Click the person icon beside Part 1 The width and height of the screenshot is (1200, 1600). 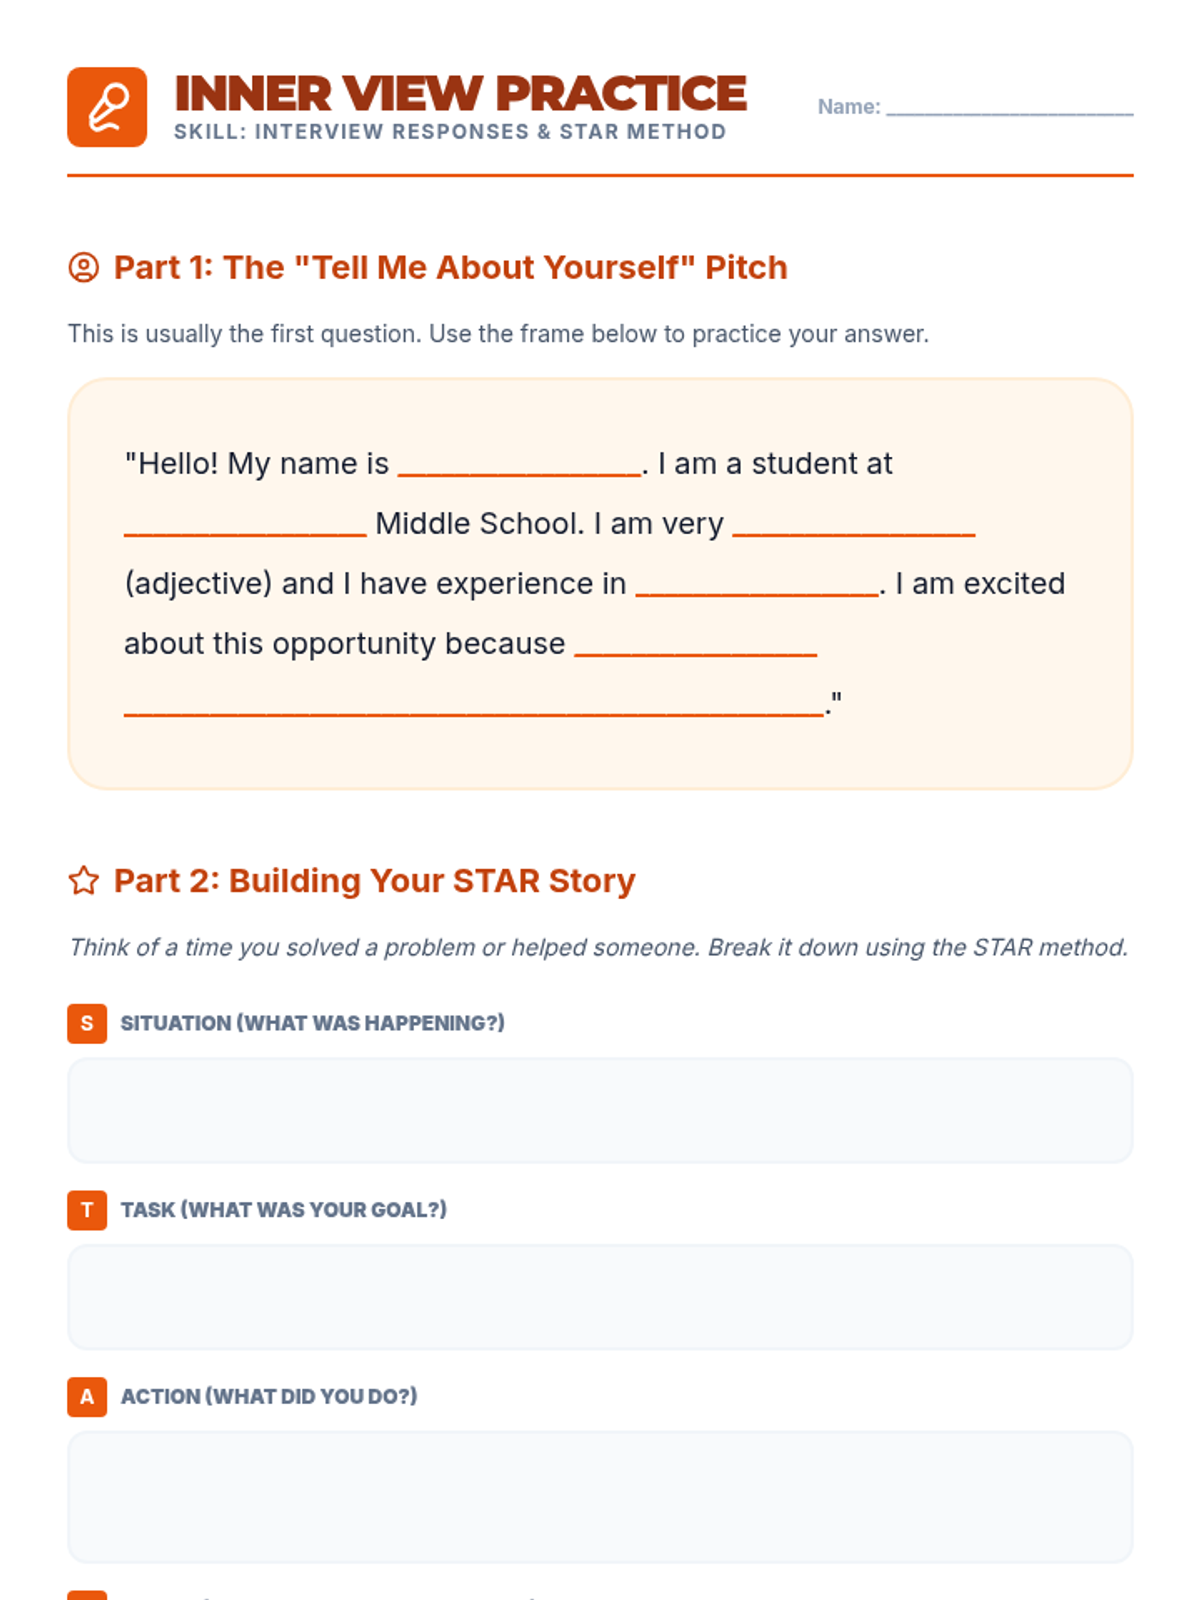83,268
